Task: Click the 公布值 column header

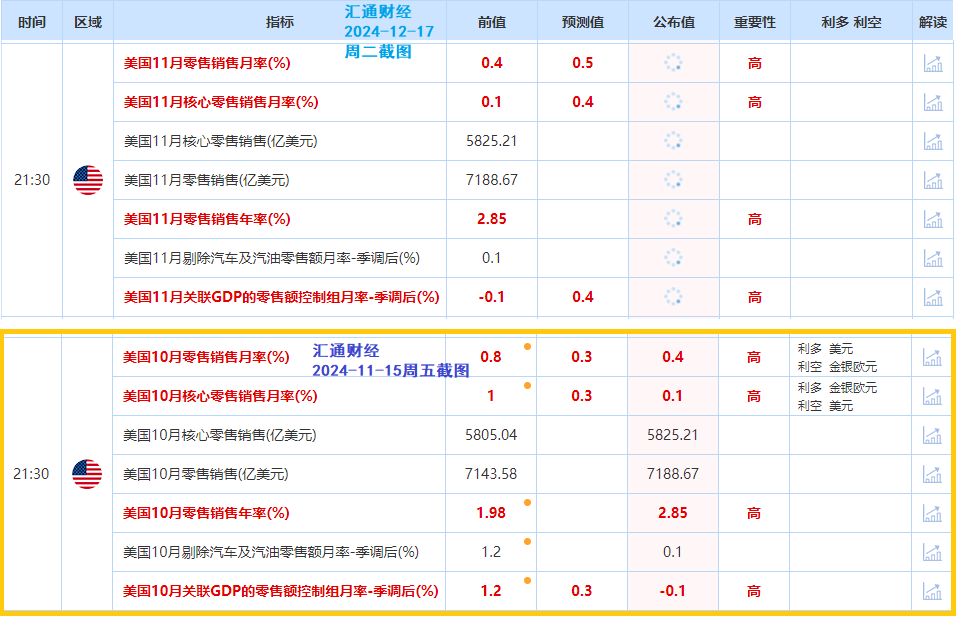Action: [x=673, y=22]
